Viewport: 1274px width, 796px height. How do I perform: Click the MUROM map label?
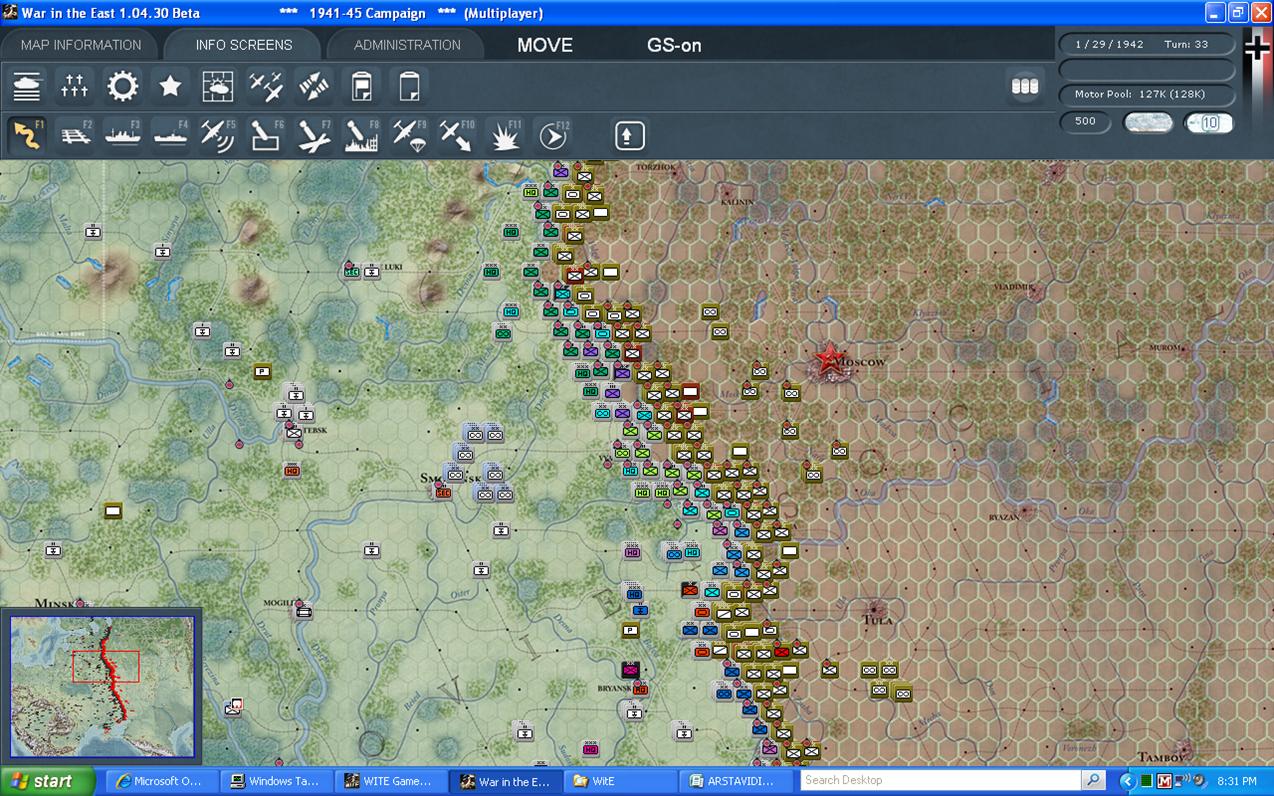[x=1167, y=347]
